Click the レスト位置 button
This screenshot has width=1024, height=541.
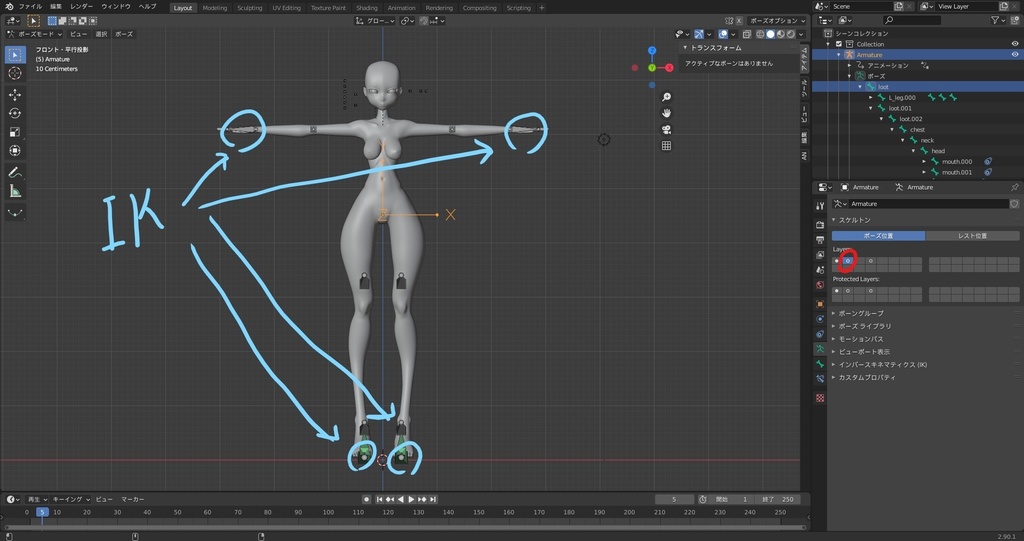tap(972, 235)
